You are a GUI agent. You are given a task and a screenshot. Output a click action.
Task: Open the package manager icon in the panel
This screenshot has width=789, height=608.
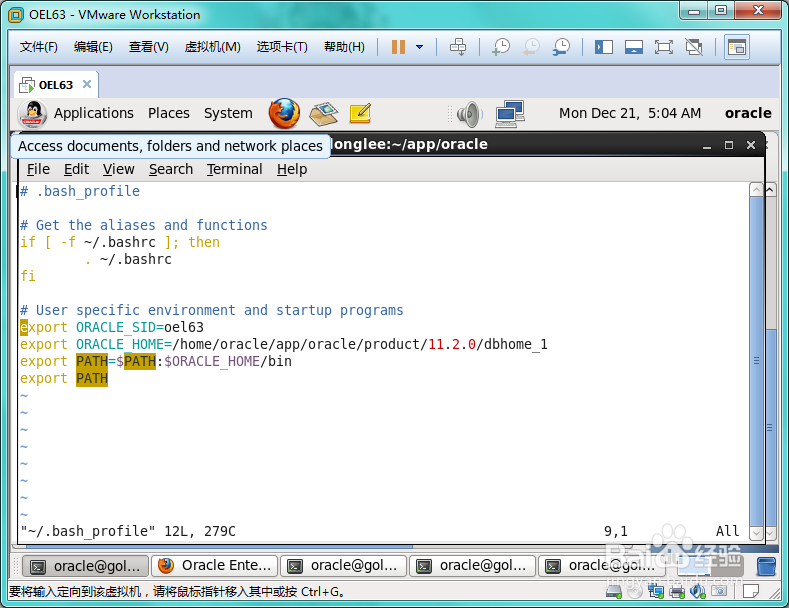pos(323,114)
